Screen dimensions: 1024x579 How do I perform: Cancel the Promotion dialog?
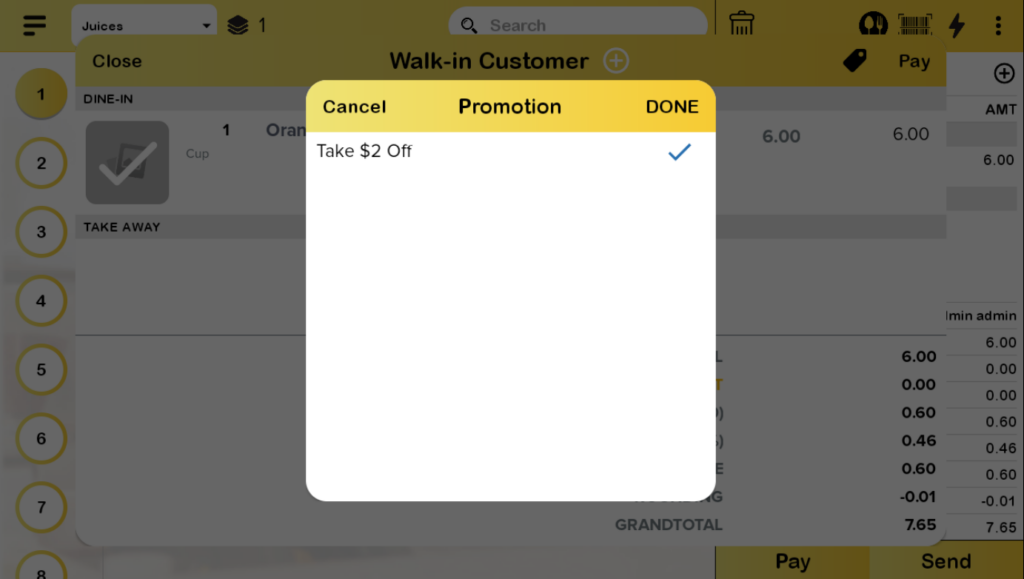pos(354,107)
